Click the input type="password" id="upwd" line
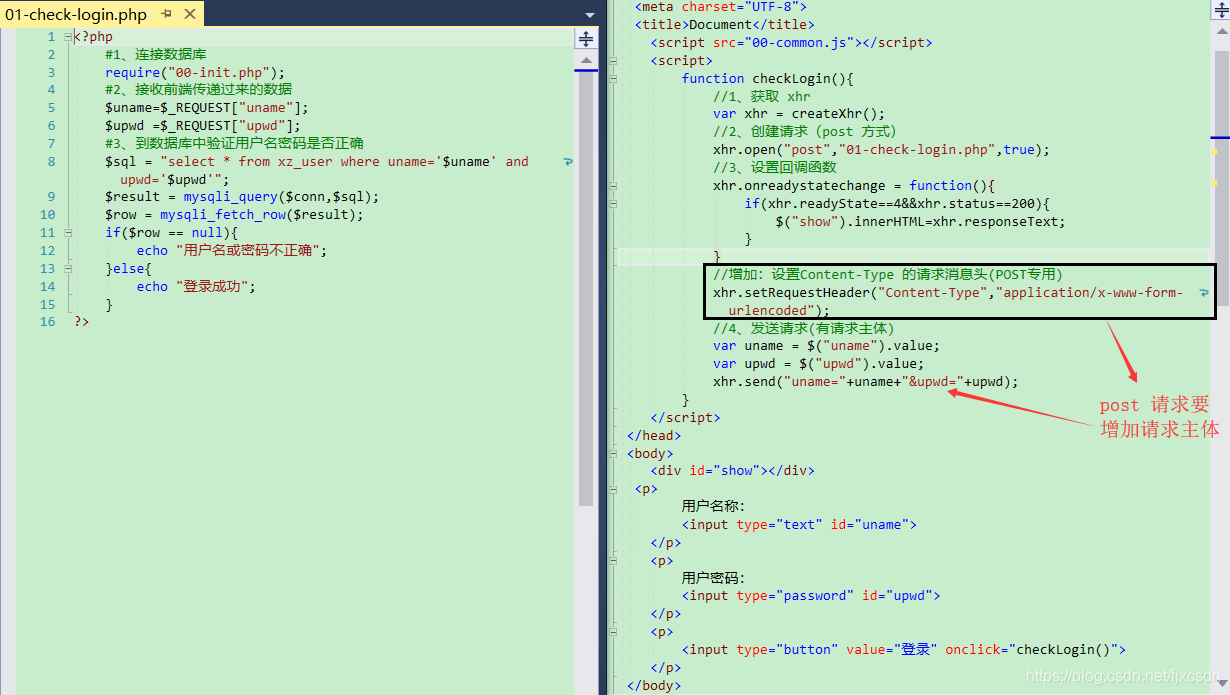This screenshot has width=1230, height=695. pyautogui.click(x=811, y=596)
